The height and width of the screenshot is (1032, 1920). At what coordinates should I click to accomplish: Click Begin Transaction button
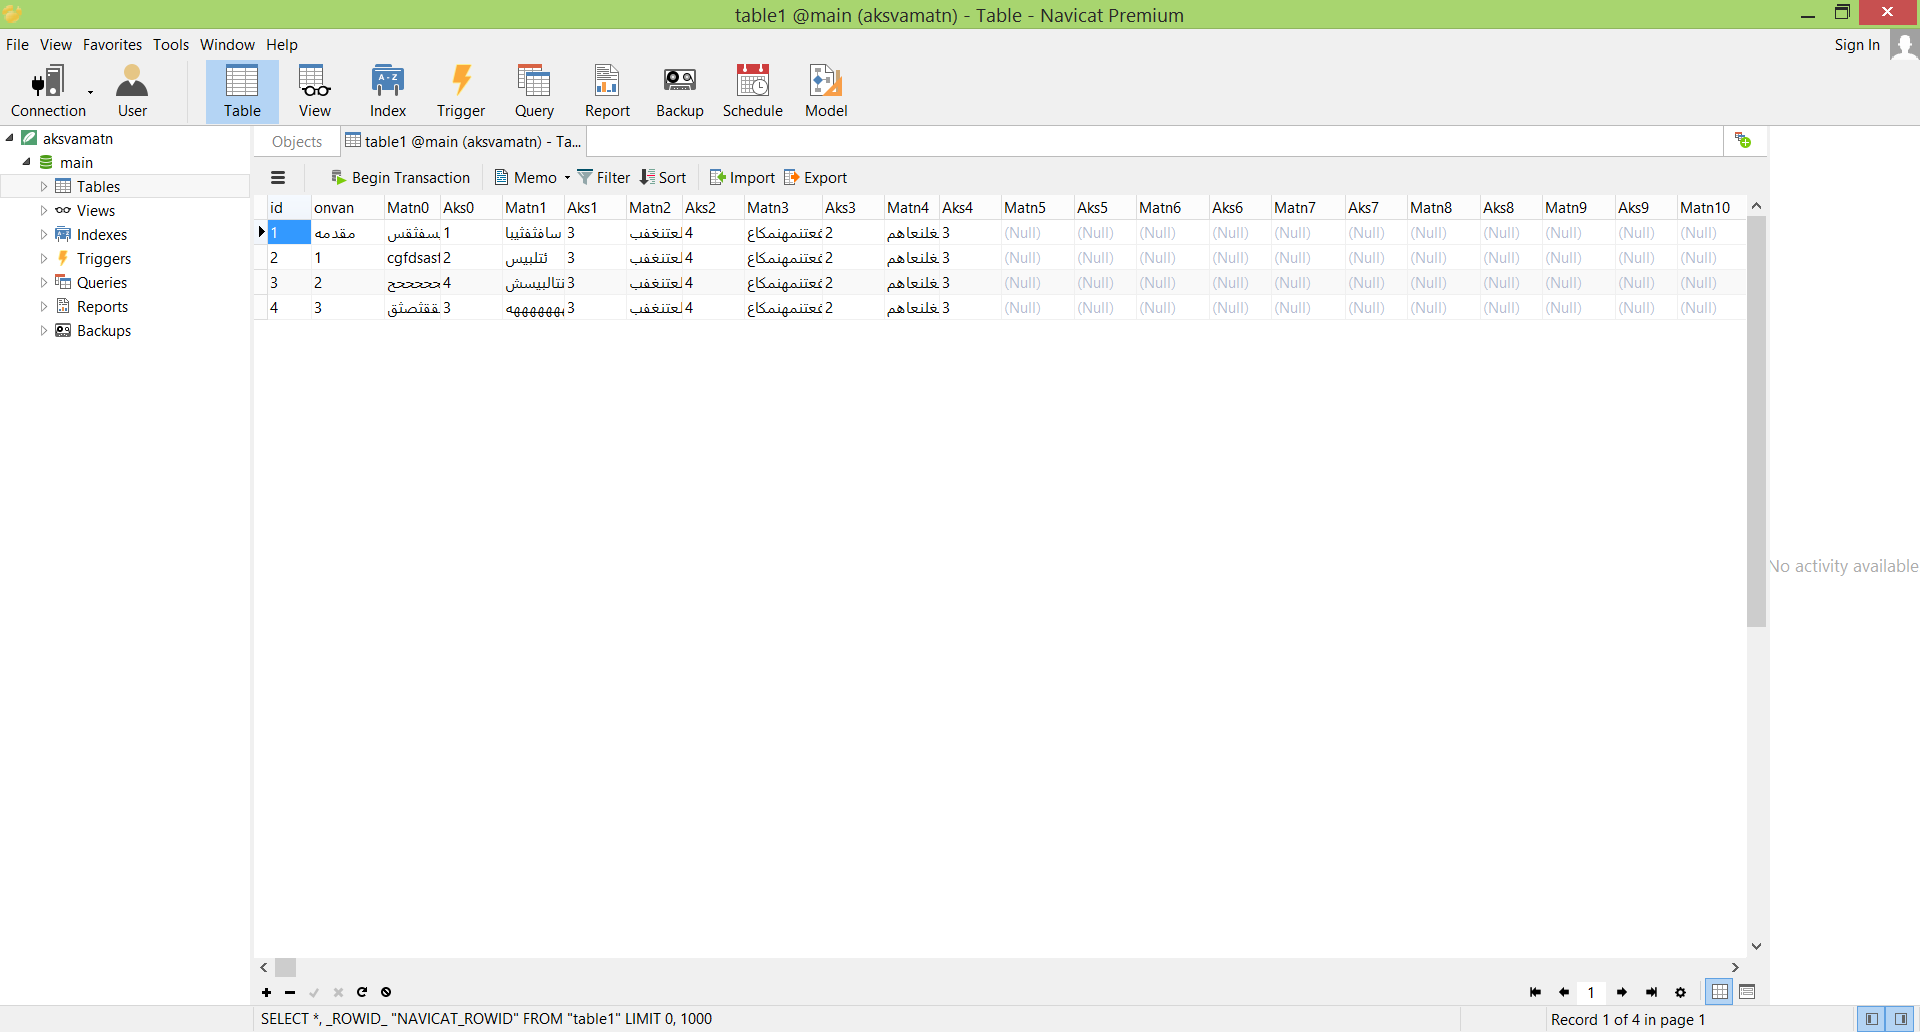coord(400,178)
